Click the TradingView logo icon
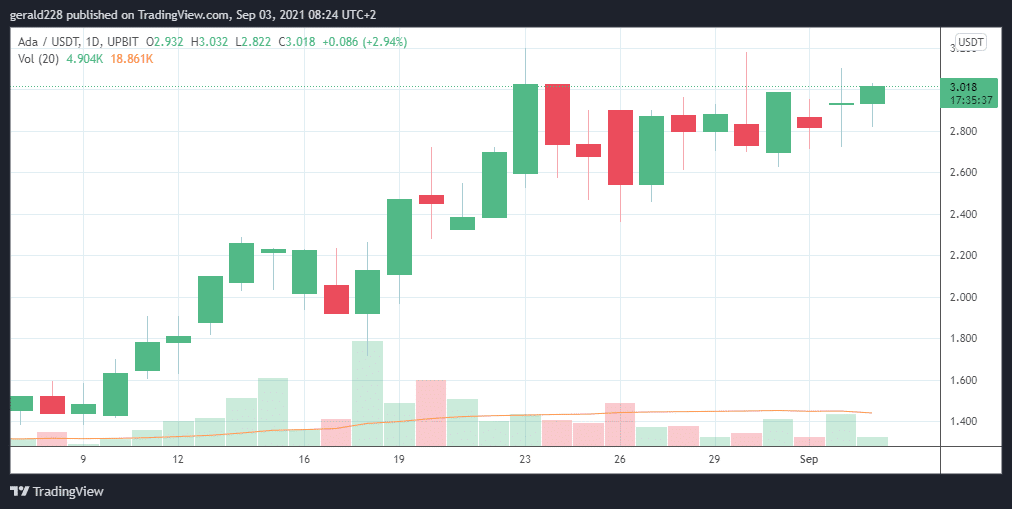Image resolution: width=1012 pixels, height=509 pixels. 19,491
